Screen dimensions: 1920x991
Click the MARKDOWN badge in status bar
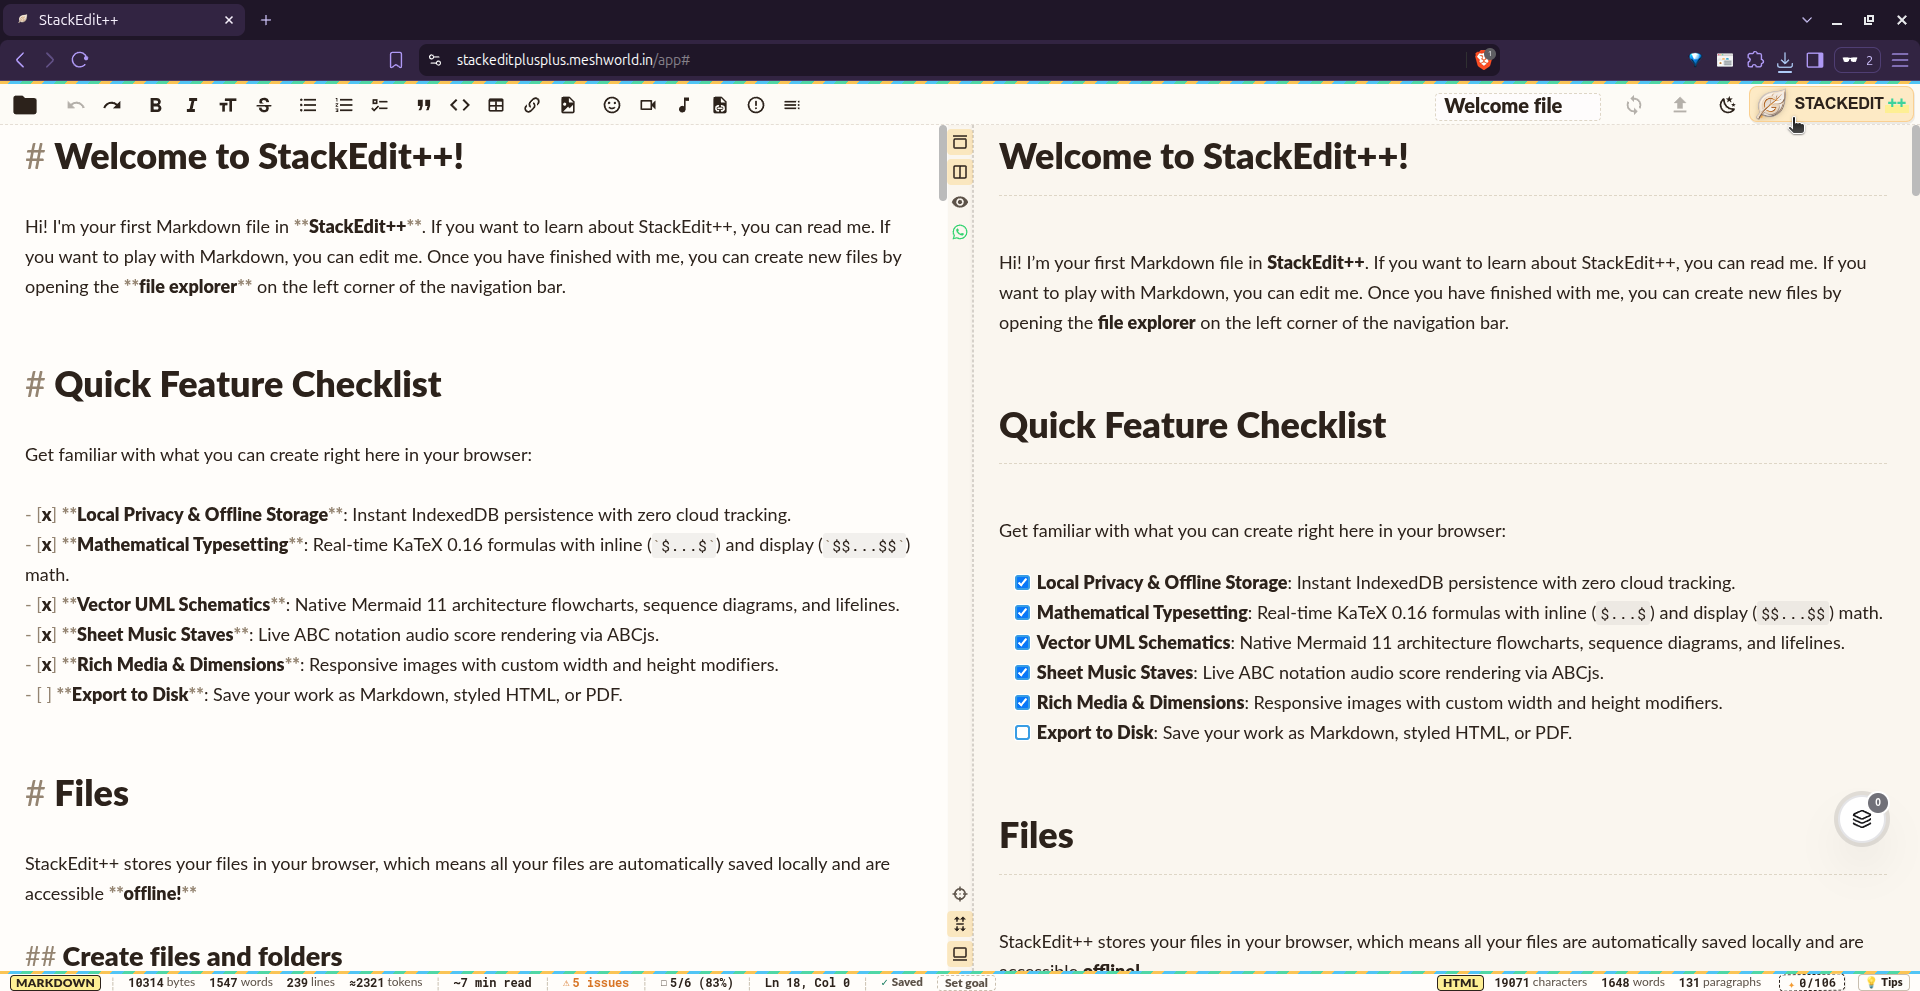(56, 983)
